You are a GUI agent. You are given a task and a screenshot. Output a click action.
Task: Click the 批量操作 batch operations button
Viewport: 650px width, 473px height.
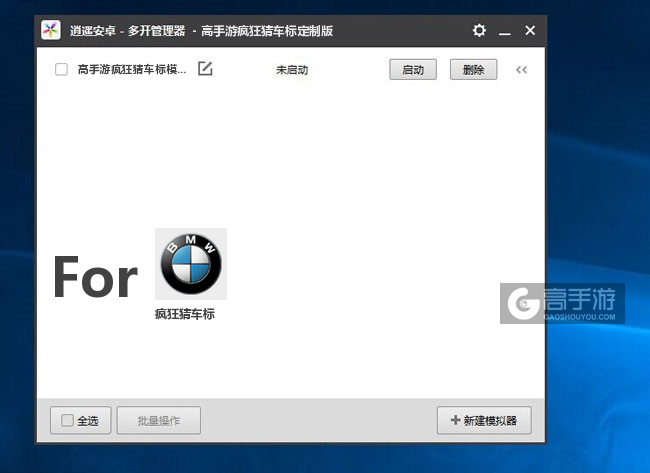point(159,421)
